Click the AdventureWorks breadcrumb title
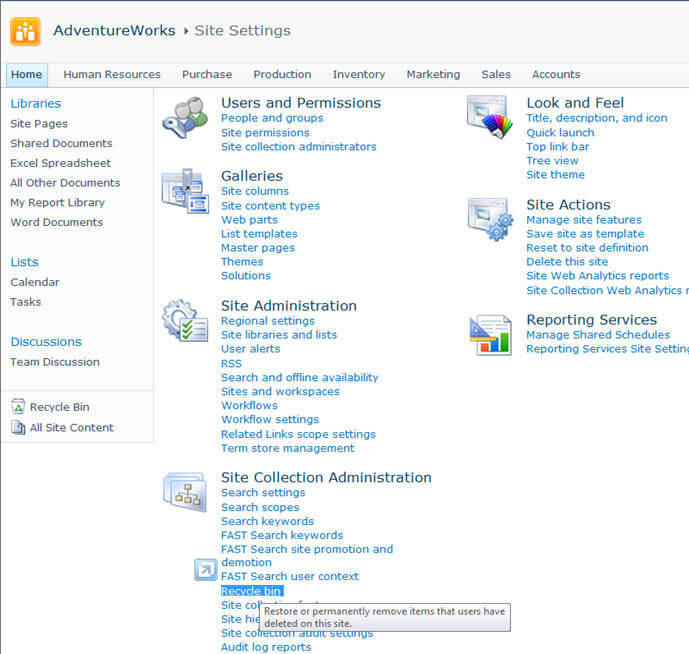Screen dimensions: 689x654 [114, 30]
